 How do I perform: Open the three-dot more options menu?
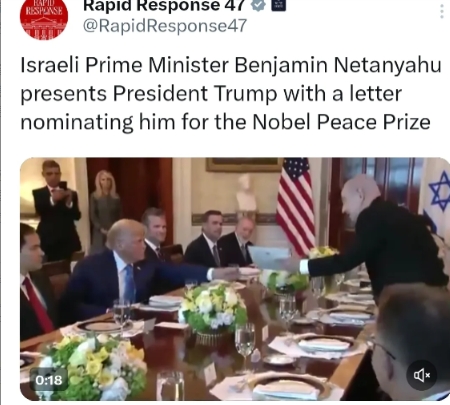point(442,10)
